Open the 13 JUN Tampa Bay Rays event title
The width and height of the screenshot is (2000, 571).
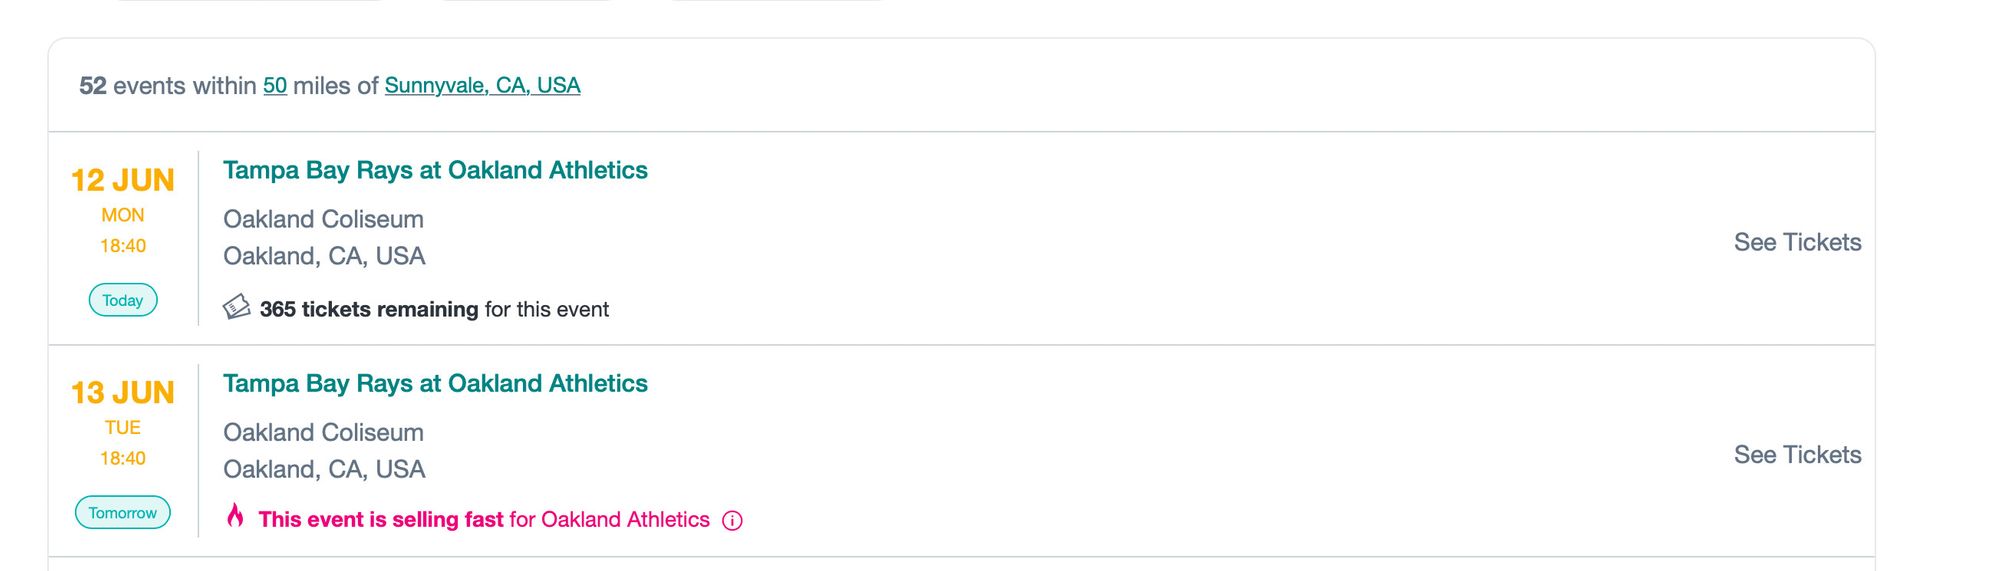pyautogui.click(x=435, y=383)
